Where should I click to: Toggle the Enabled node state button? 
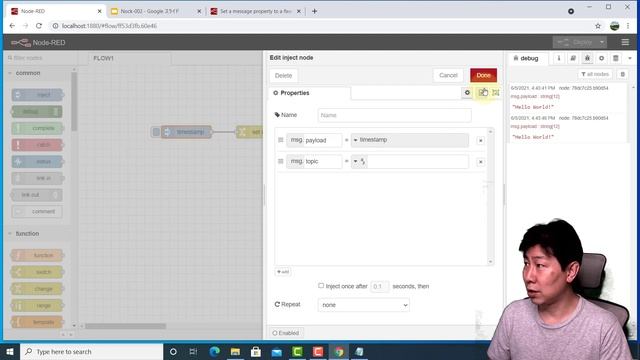pyautogui.click(x=286, y=333)
